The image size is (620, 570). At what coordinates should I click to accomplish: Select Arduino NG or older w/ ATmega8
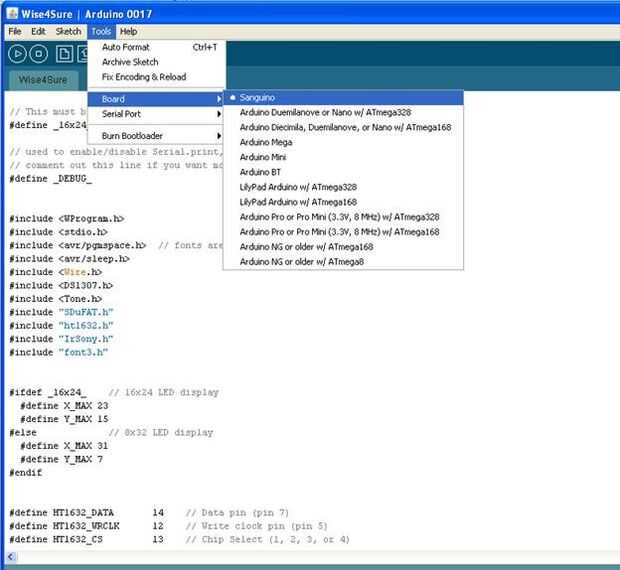pyautogui.click(x=343, y=262)
